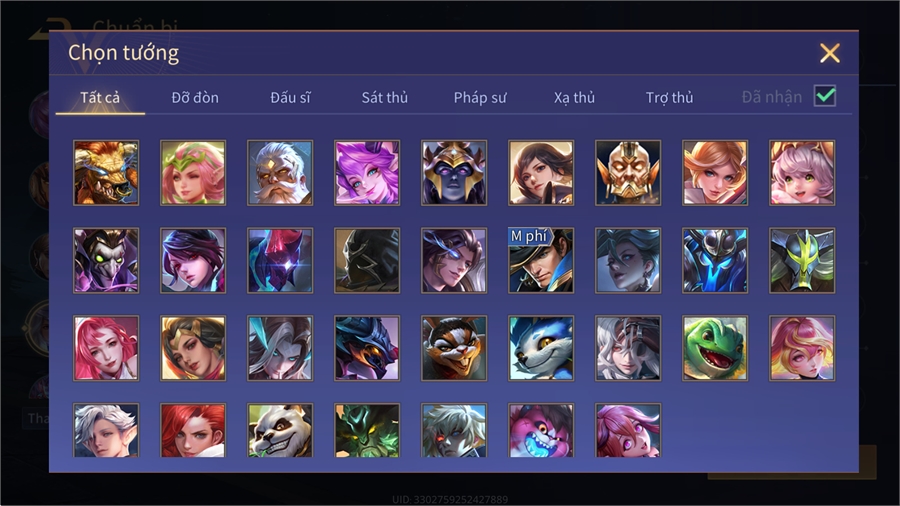Choose the plague doctor masked hero

(x=106, y=260)
